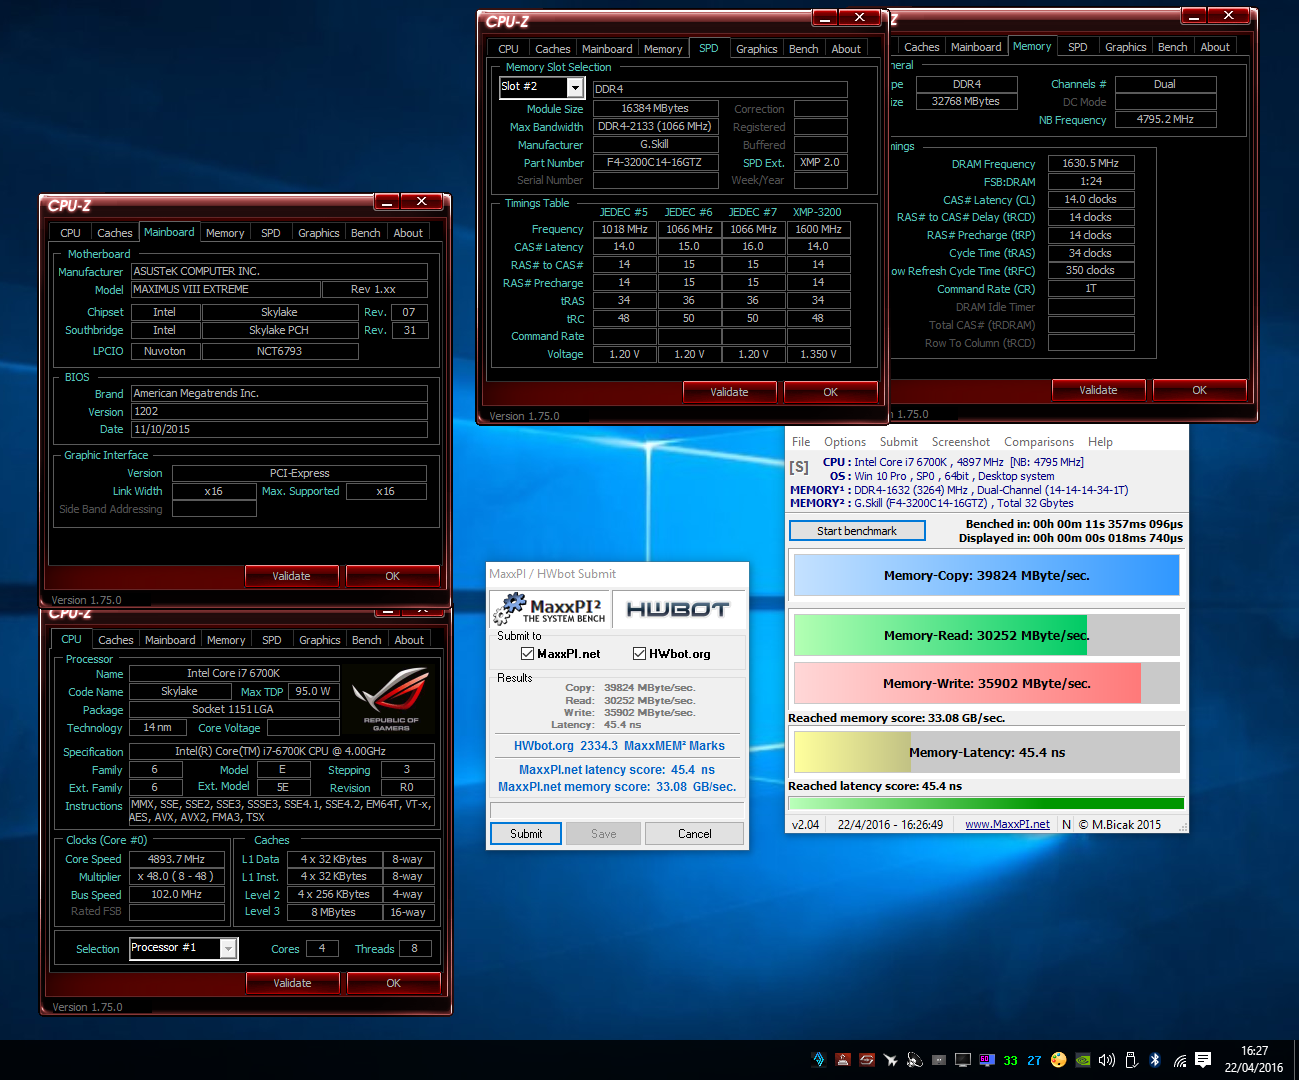The width and height of the screenshot is (1299, 1080).
Task: Click the blue chevron tray icon
Action: click(x=819, y=1060)
